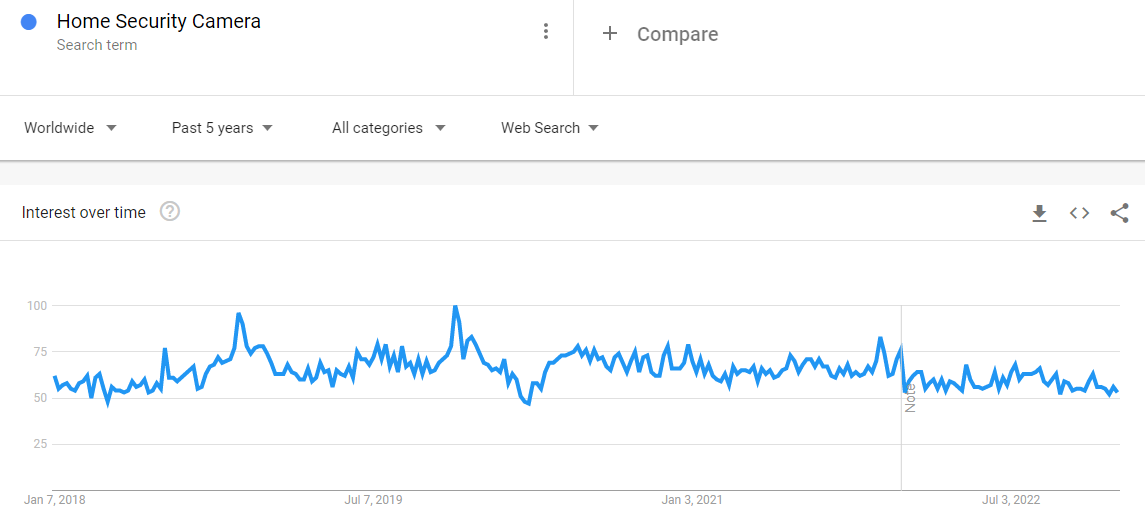Click the Interest over time heading

(x=84, y=212)
